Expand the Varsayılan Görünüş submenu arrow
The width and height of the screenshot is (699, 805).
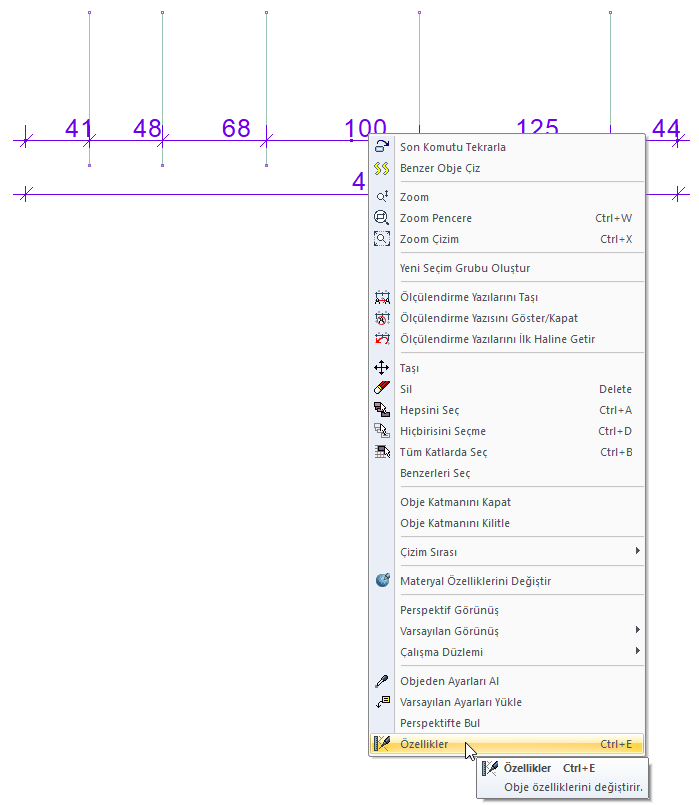point(637,630)
